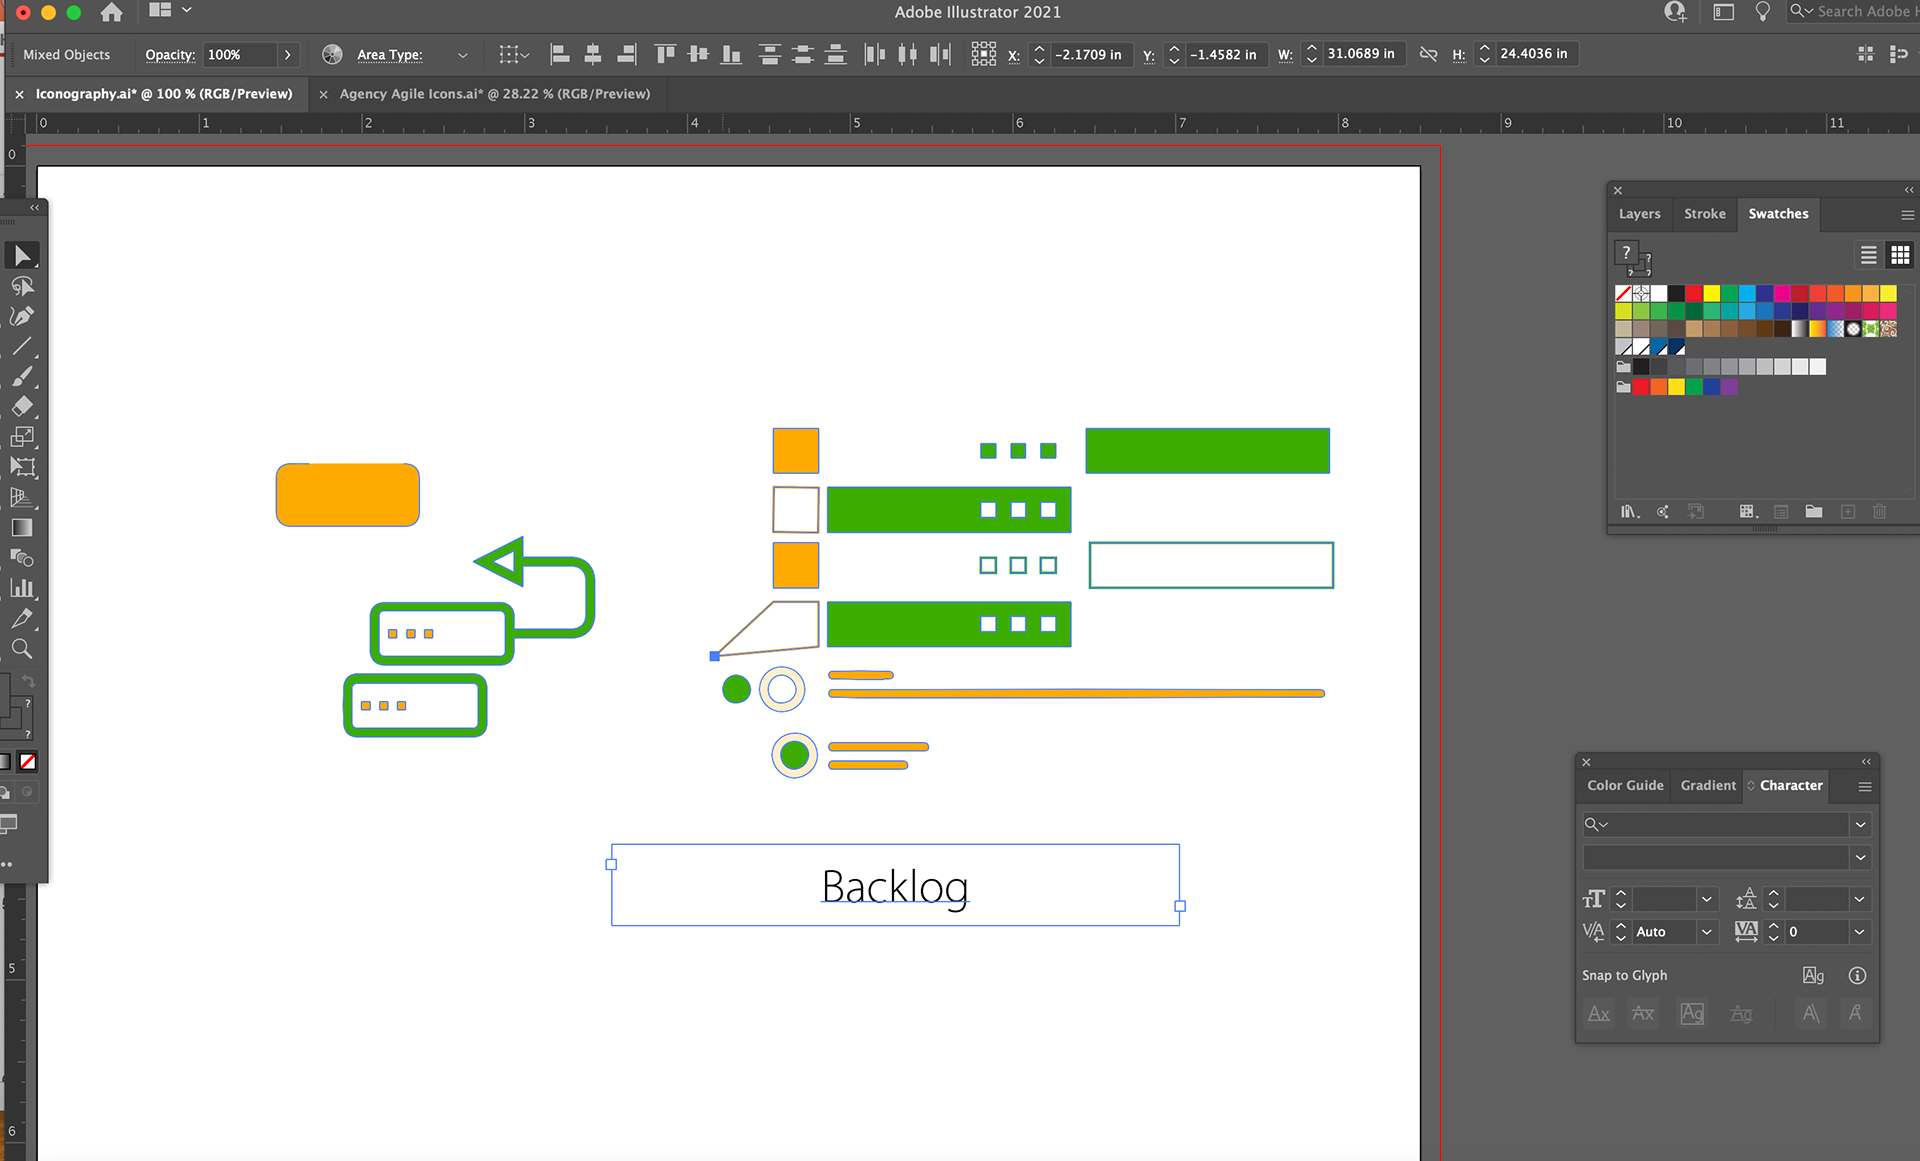Select the Gradient tool in toolbar
This screenshot has width=1920, height=1161.
point(22,528)
